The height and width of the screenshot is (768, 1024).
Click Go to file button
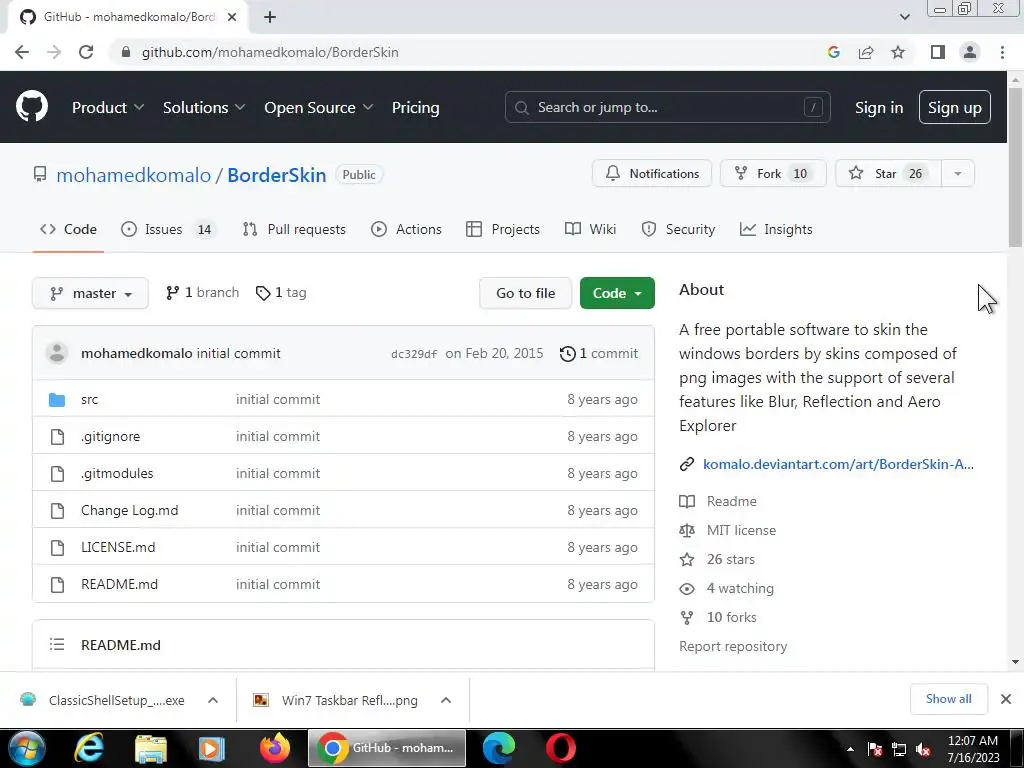click(525, 293)
